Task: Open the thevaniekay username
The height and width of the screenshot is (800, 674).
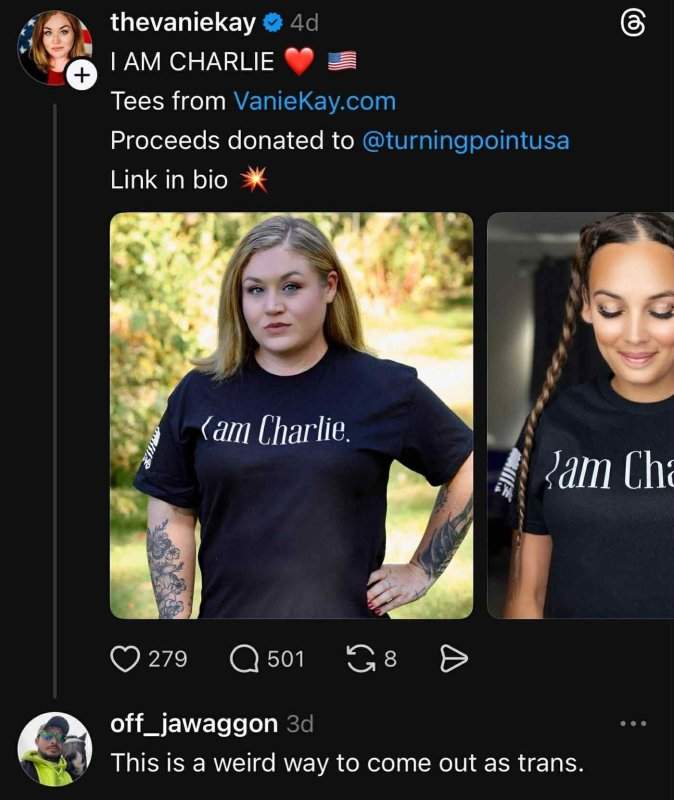Action: click(183, 22)
